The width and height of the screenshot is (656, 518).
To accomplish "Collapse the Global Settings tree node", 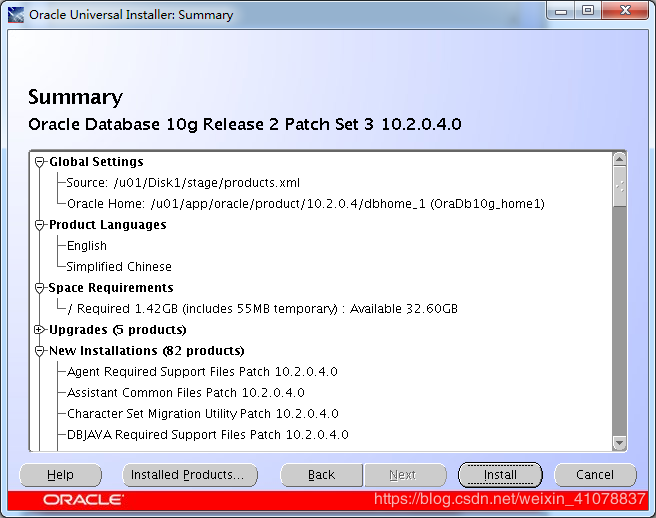I will [40, 162].
